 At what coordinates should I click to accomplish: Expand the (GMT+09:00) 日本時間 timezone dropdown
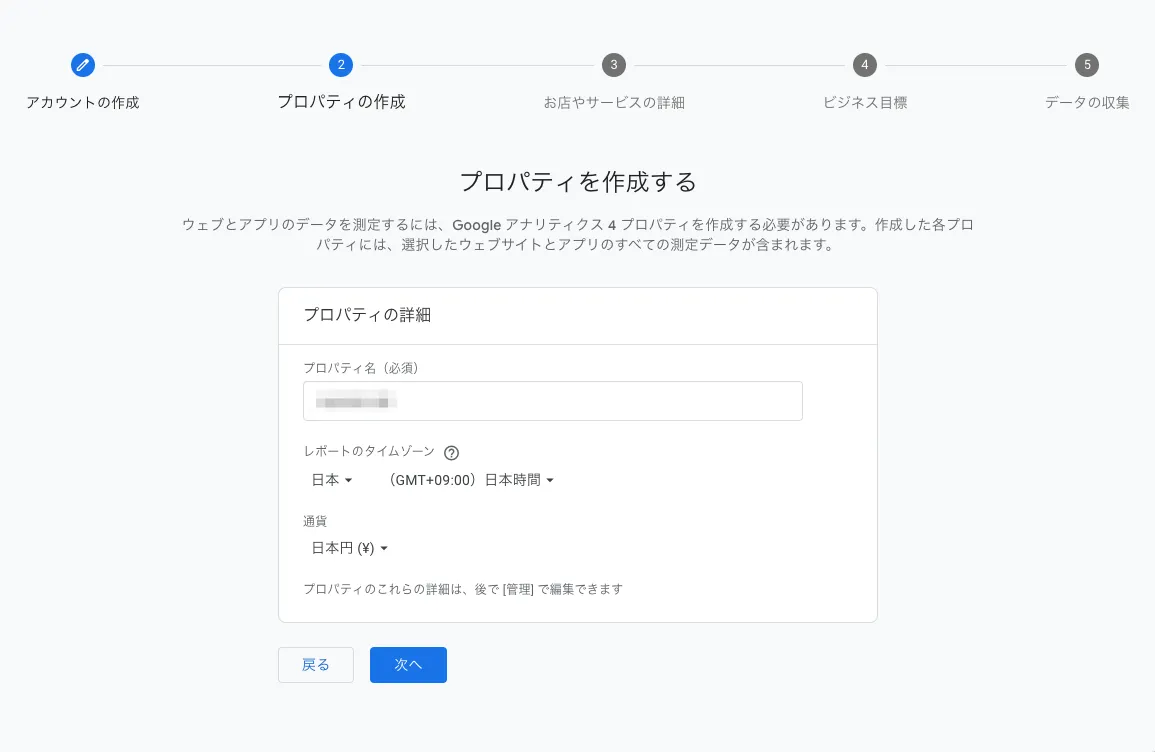coord(472,480)
